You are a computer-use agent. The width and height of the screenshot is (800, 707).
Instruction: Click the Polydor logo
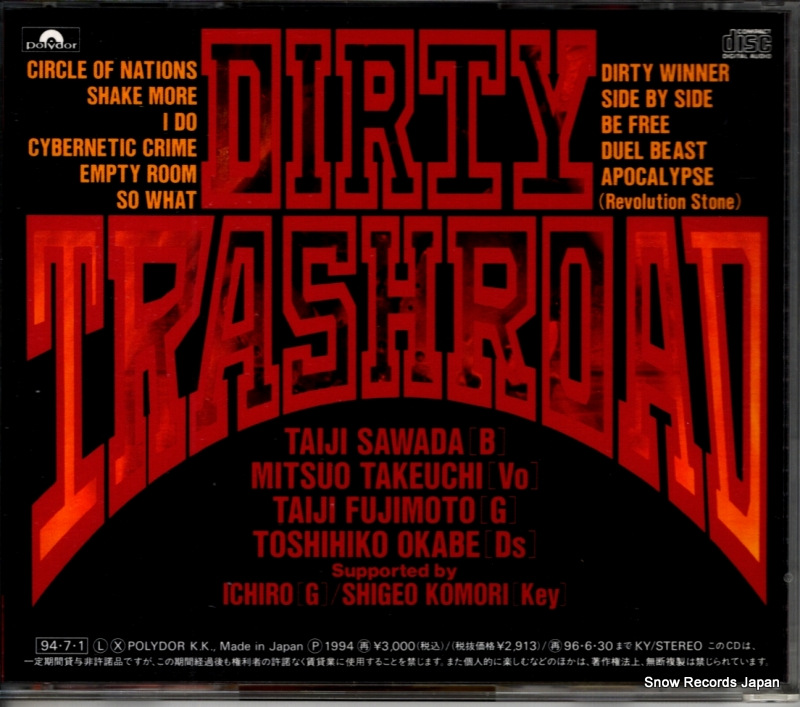pos(51,40)
